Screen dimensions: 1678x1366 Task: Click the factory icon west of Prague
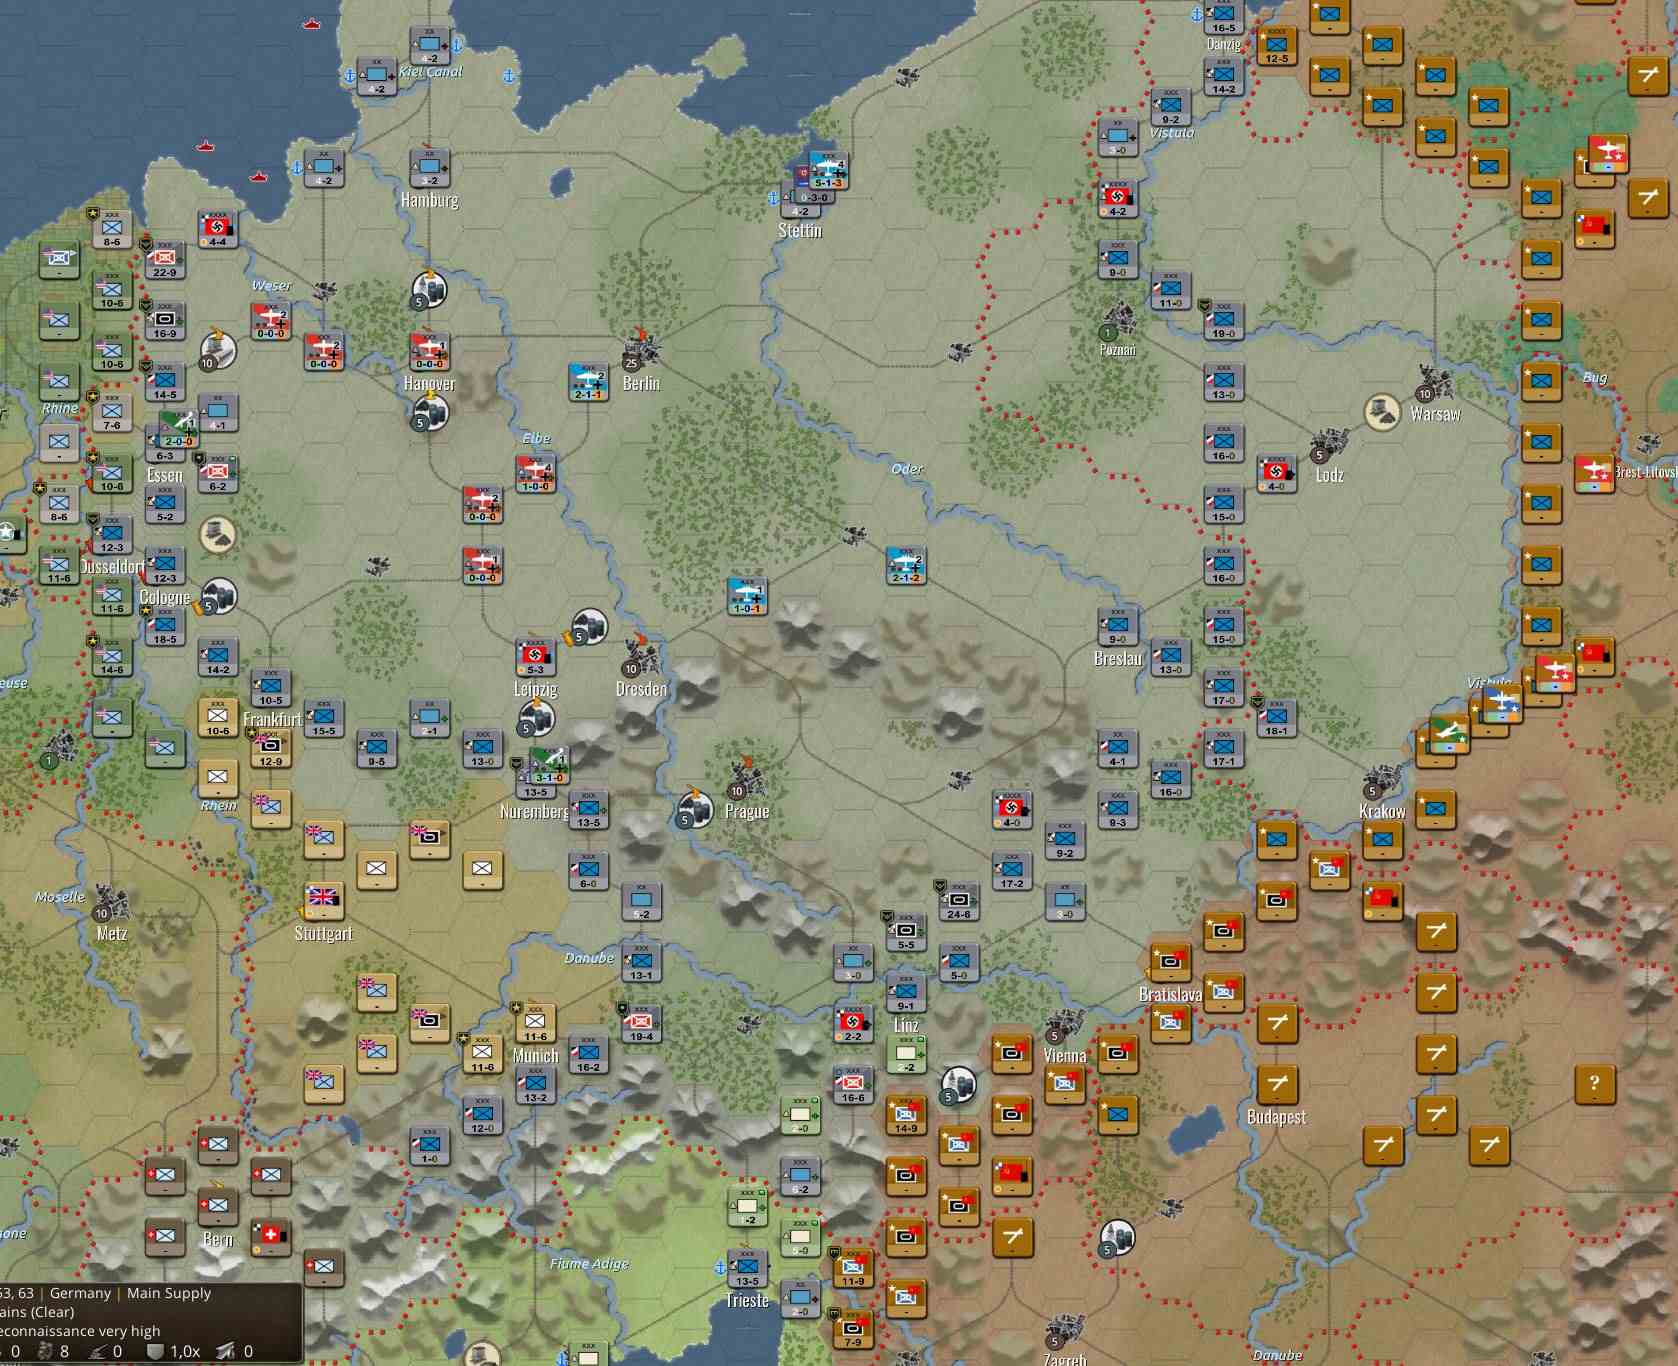pos(694,808)
